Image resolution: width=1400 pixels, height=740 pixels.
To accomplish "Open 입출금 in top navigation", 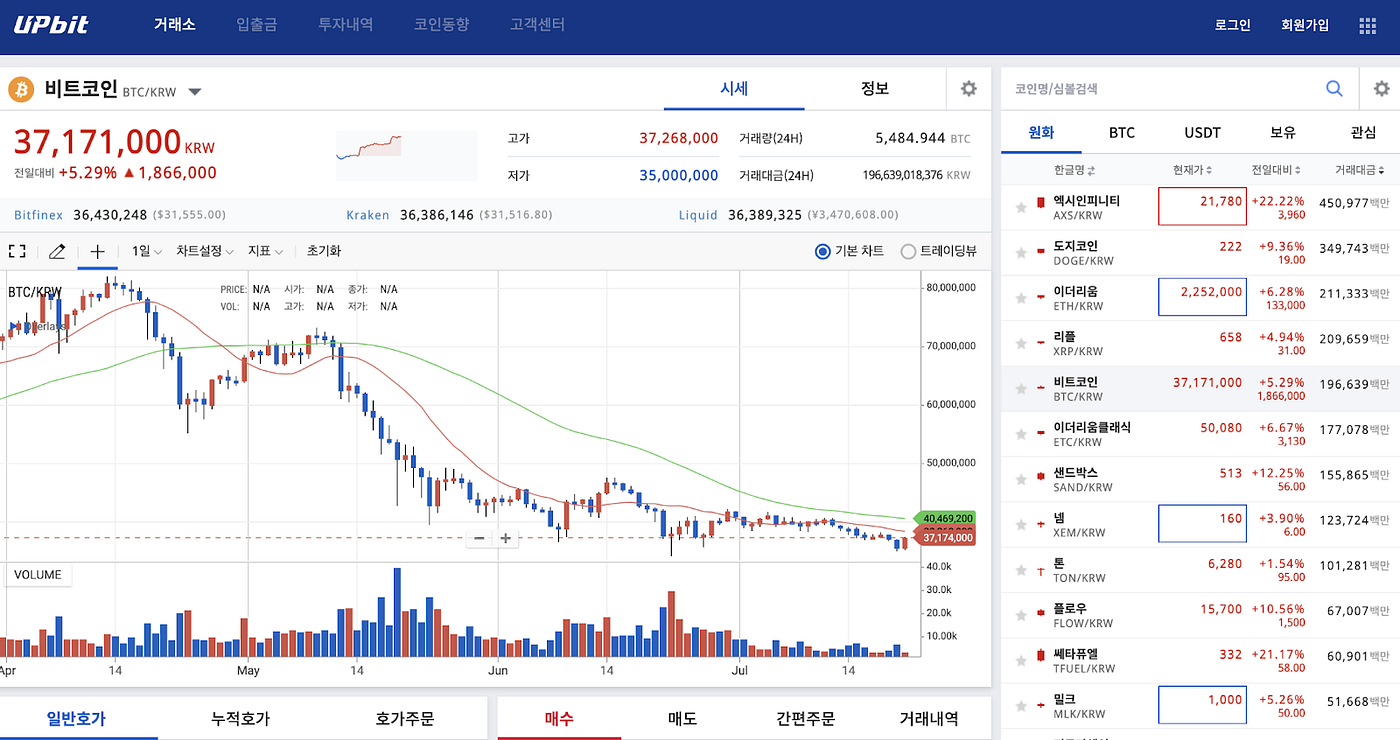I will [x=257, y=25].
